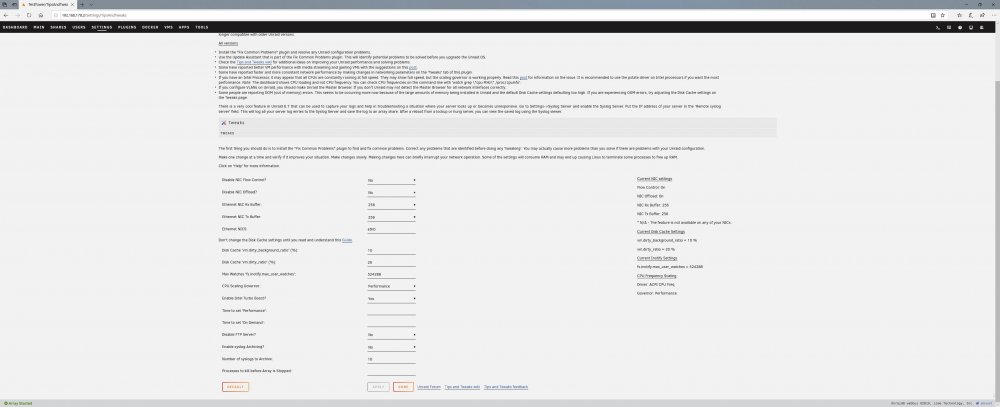The width and height of the screenshot is (1000, 407).
Task: Open the Tips and Tweaks feedback link
Action: click(x=506, y=387)
